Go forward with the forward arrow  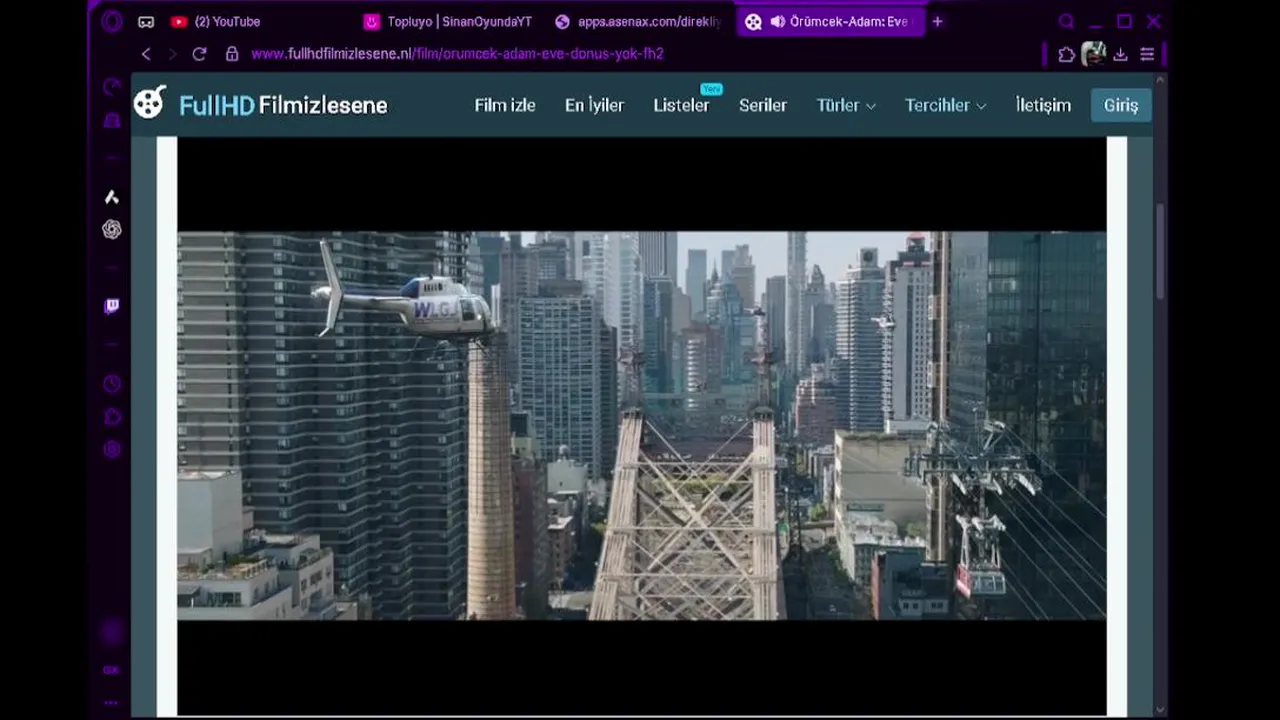coord(172,54)
